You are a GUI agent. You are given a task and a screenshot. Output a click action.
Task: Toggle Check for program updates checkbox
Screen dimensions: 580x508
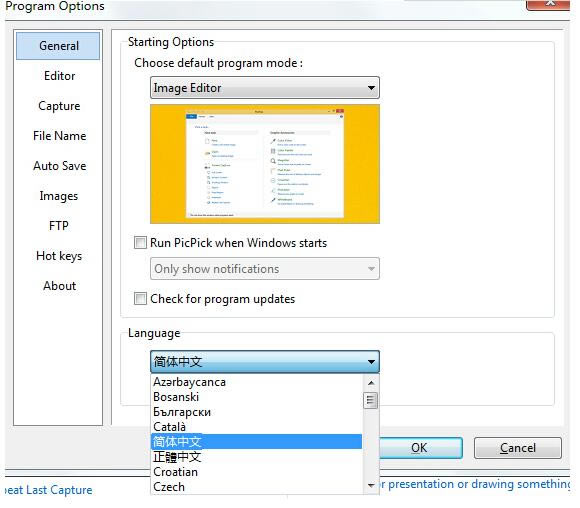140,298
